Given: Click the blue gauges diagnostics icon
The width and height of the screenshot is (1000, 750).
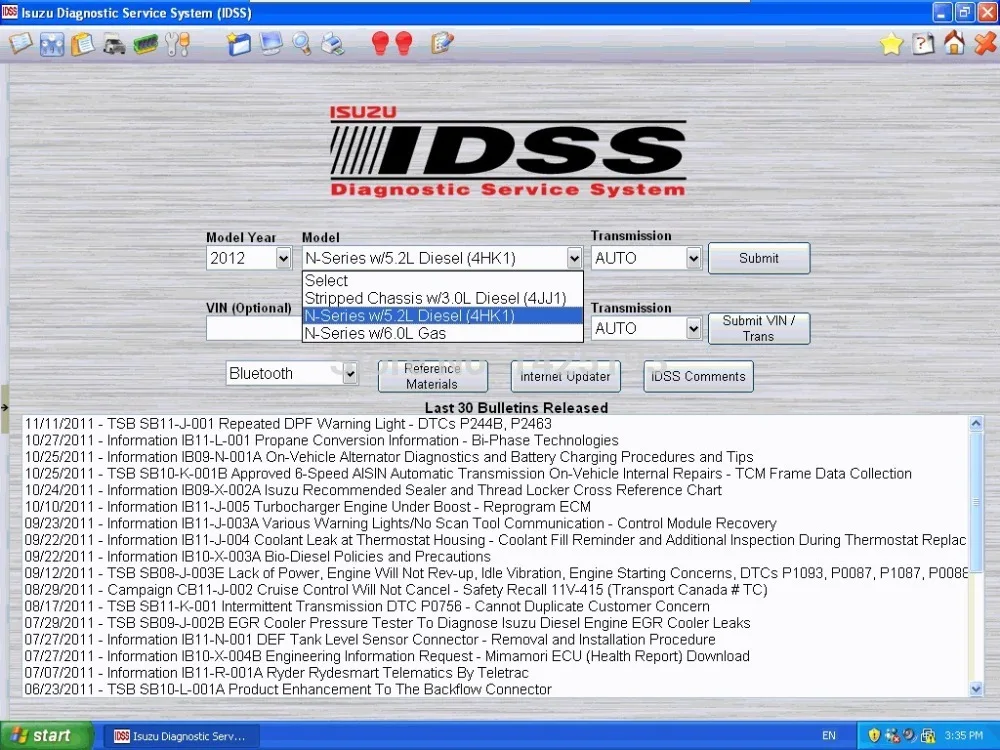Looking at the screenshot, I should click(x=52, y=44).
